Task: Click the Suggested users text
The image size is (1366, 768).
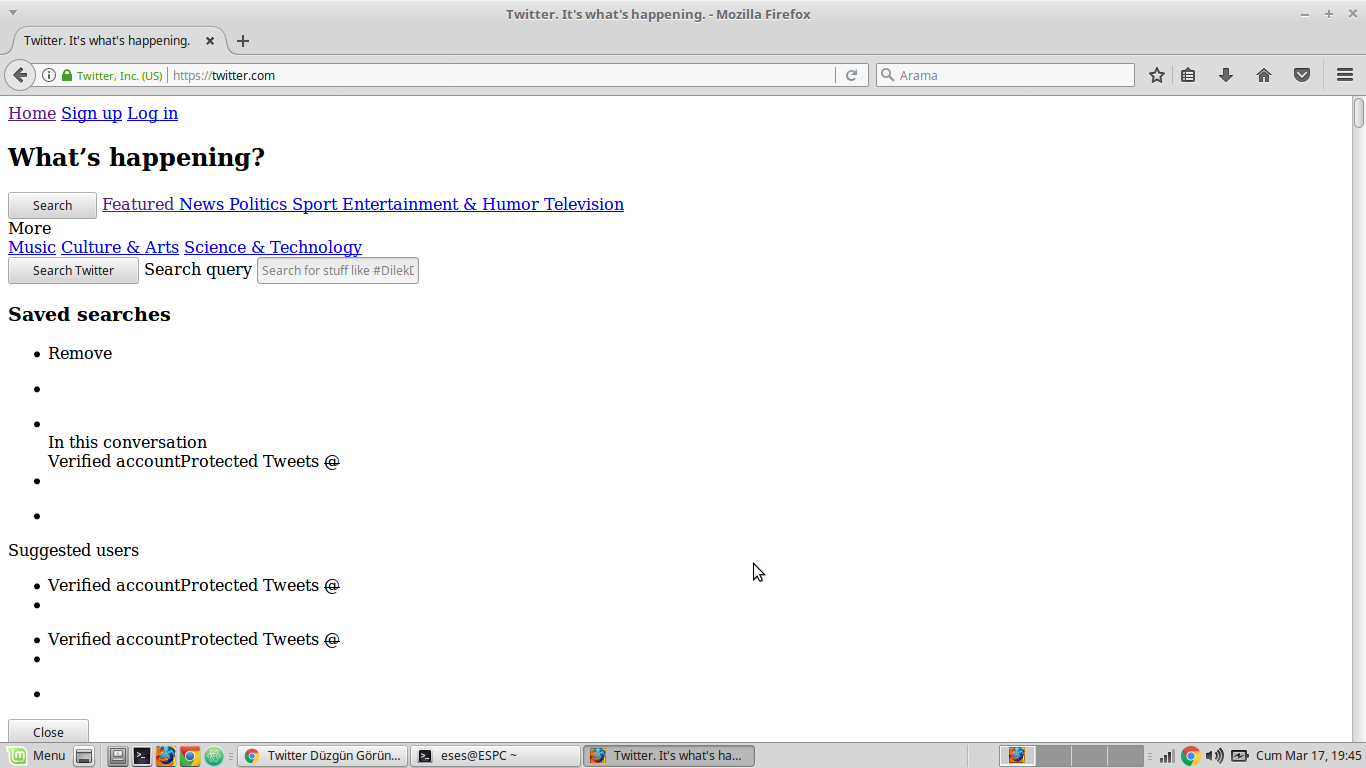Action: pyautogui.click(x=74, y=550)
